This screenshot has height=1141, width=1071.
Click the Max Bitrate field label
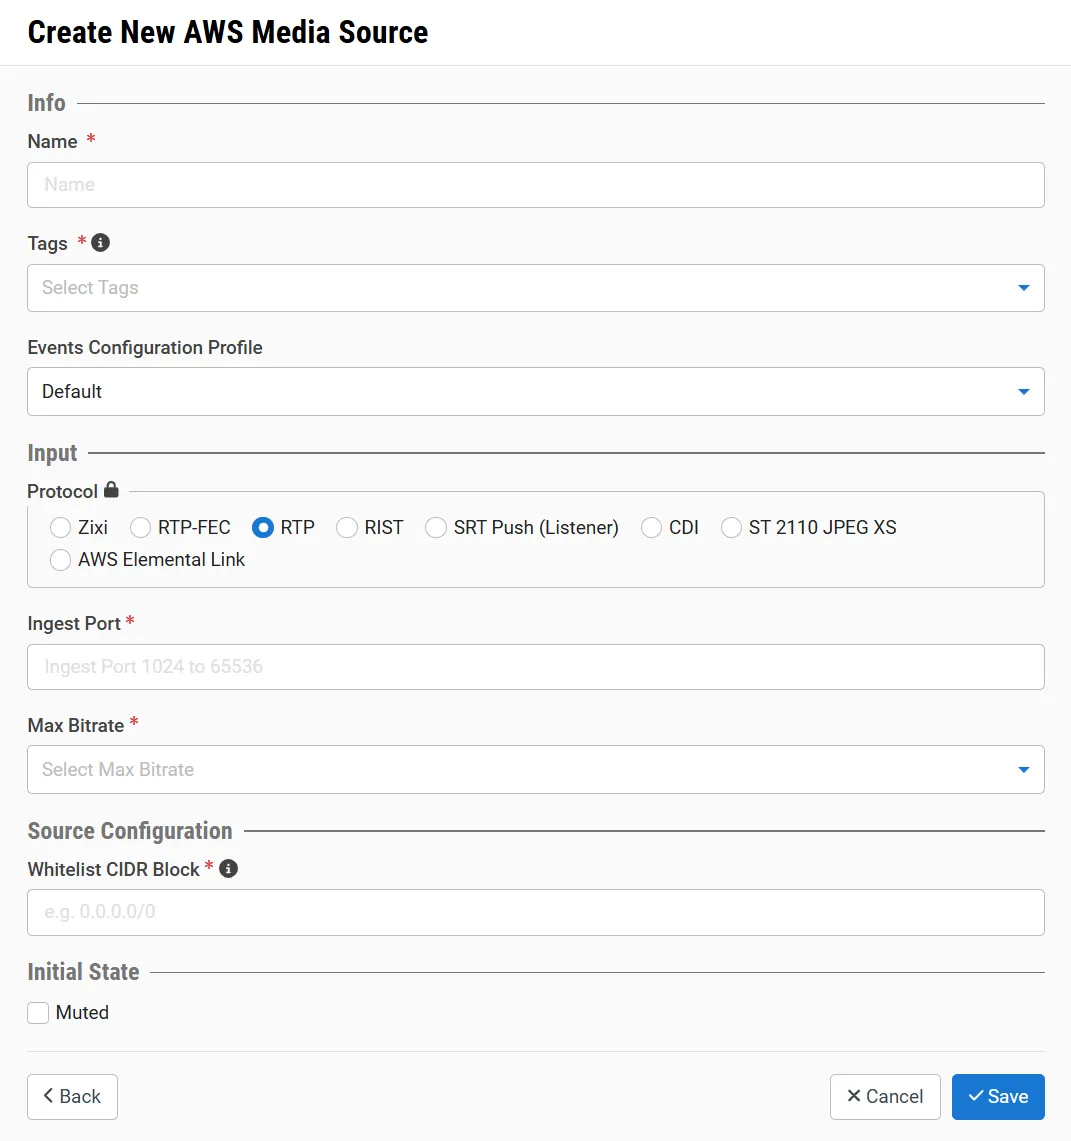coord(76,725)
